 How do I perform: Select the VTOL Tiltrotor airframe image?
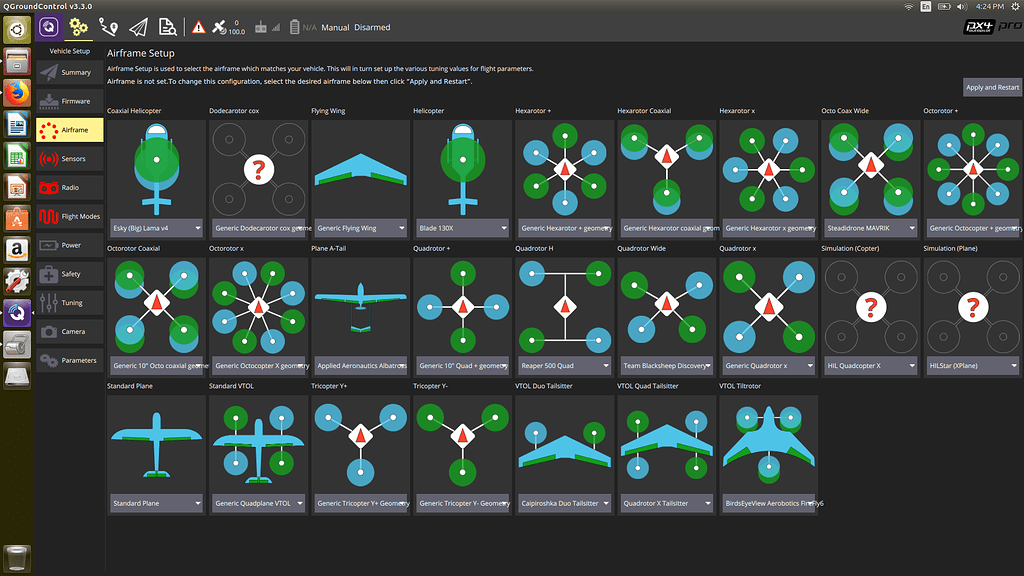768,443
